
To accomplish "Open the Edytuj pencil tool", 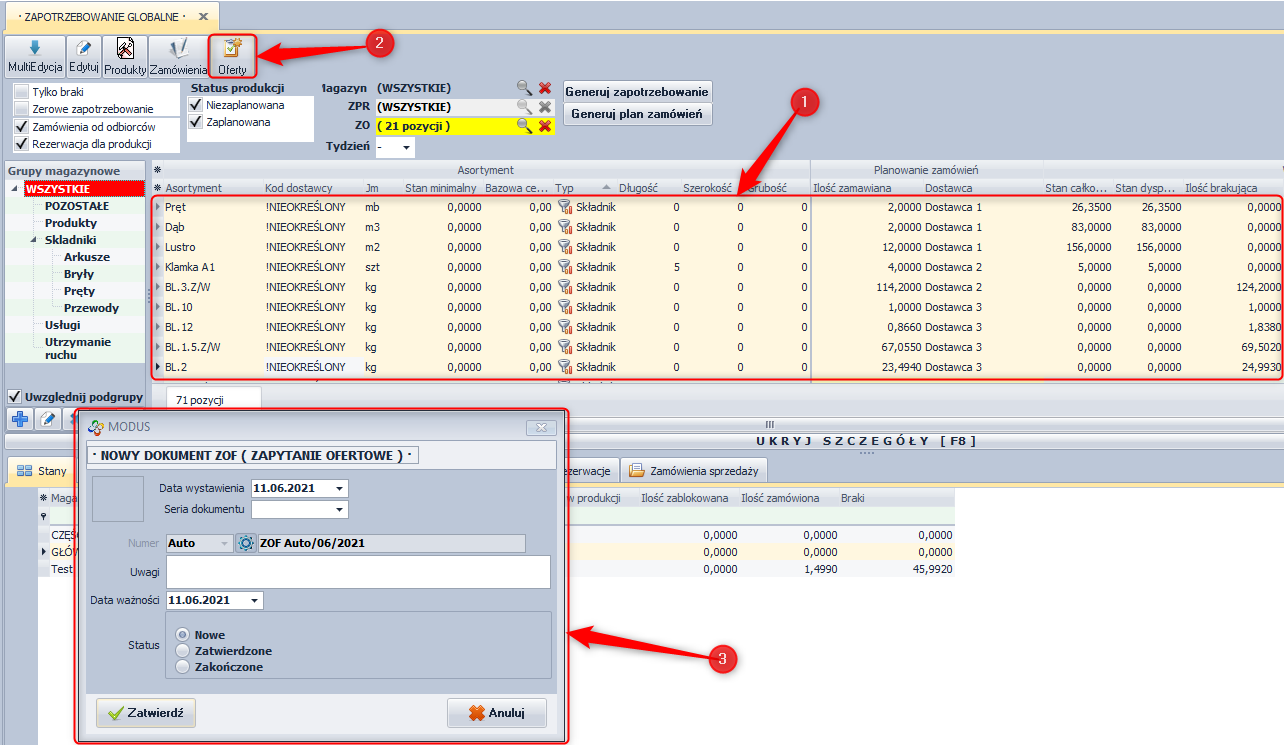I will click(x=84, y=56).
